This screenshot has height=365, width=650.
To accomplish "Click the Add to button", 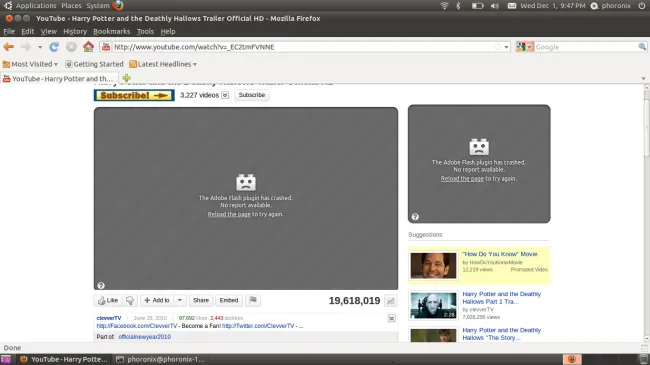I will [157, 300].
